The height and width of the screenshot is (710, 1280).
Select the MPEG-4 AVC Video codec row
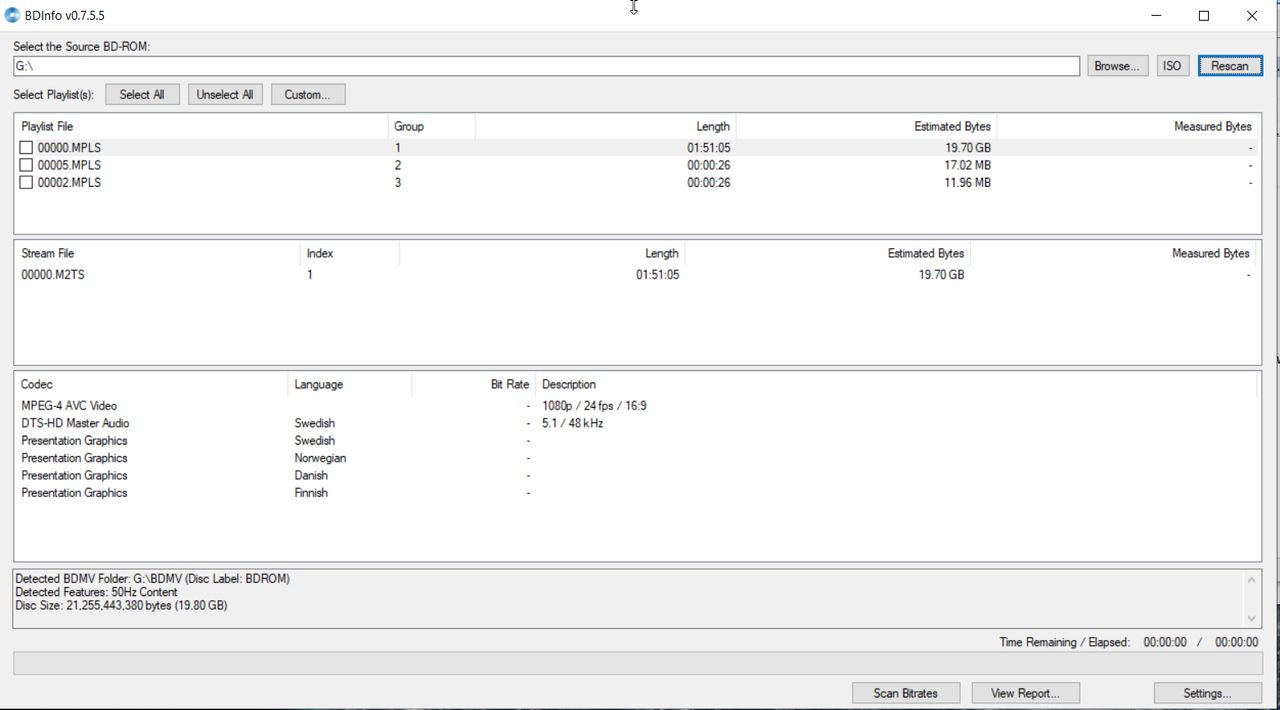click(637, 406)
